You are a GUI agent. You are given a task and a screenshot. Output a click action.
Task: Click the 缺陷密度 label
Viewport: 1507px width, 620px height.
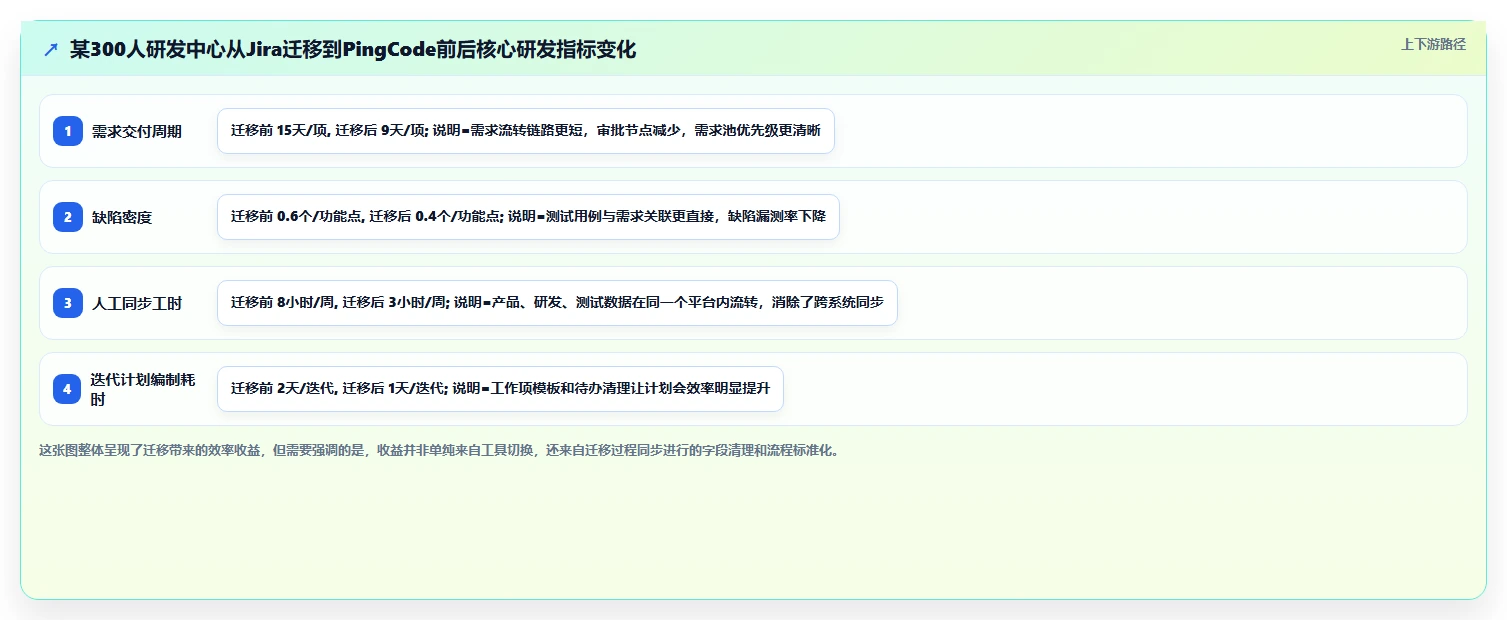(122, 217)
